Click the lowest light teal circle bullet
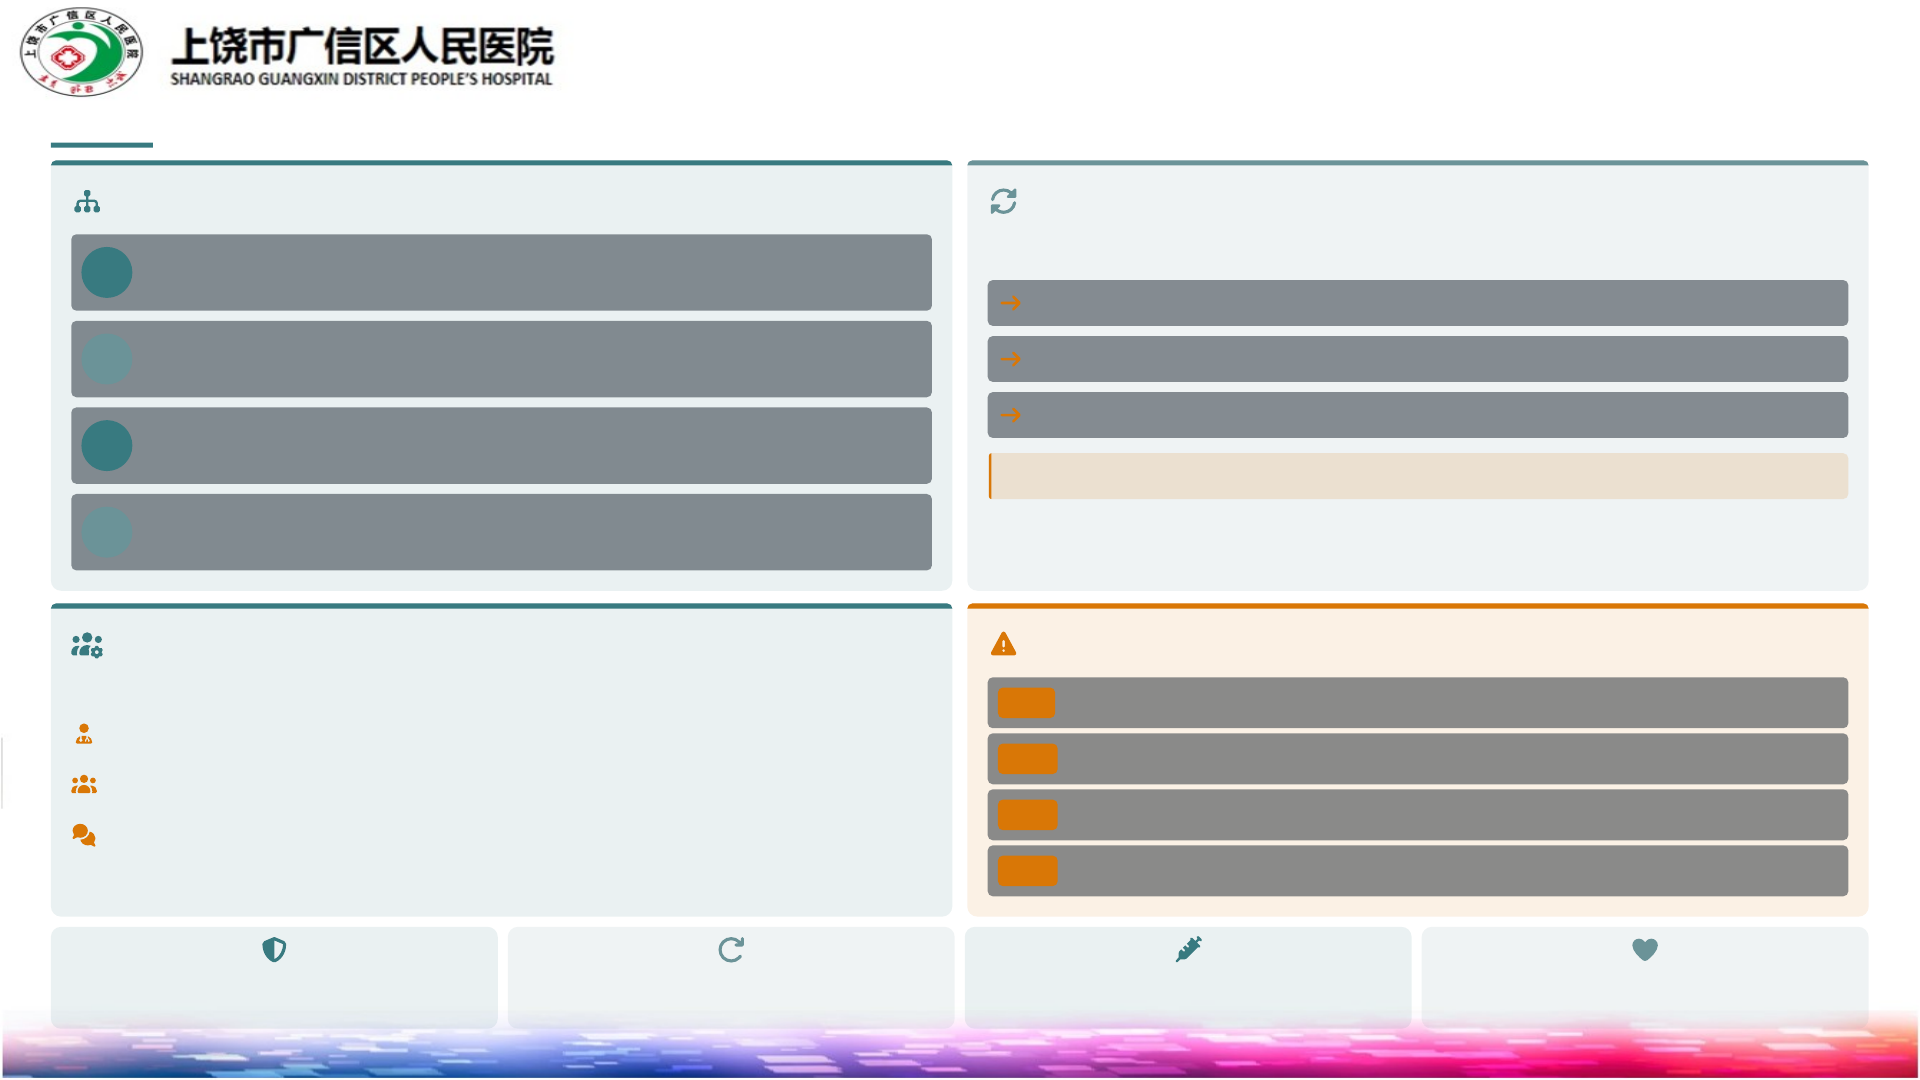Screen dimensions: 1920x1080 pyautogui.click(x=107, y=532)
